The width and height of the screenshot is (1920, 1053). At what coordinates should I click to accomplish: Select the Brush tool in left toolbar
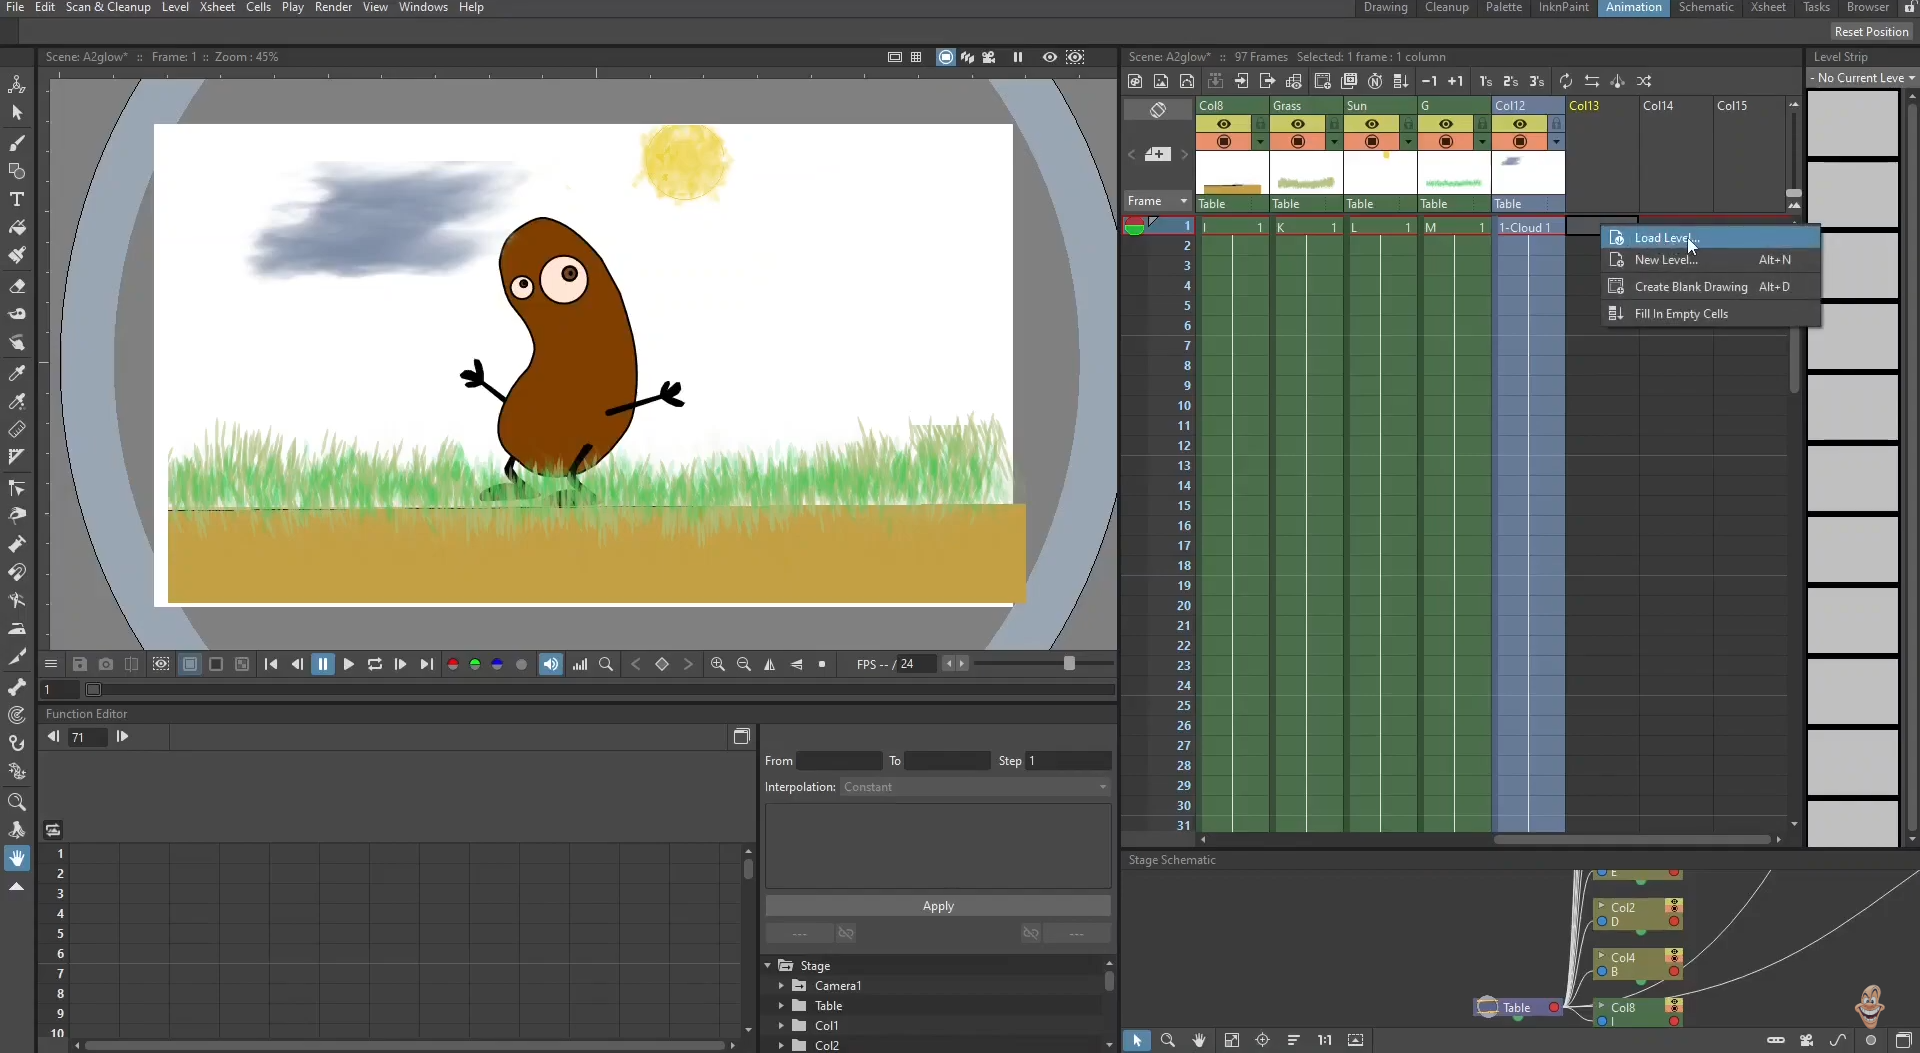tap(17, 143)
